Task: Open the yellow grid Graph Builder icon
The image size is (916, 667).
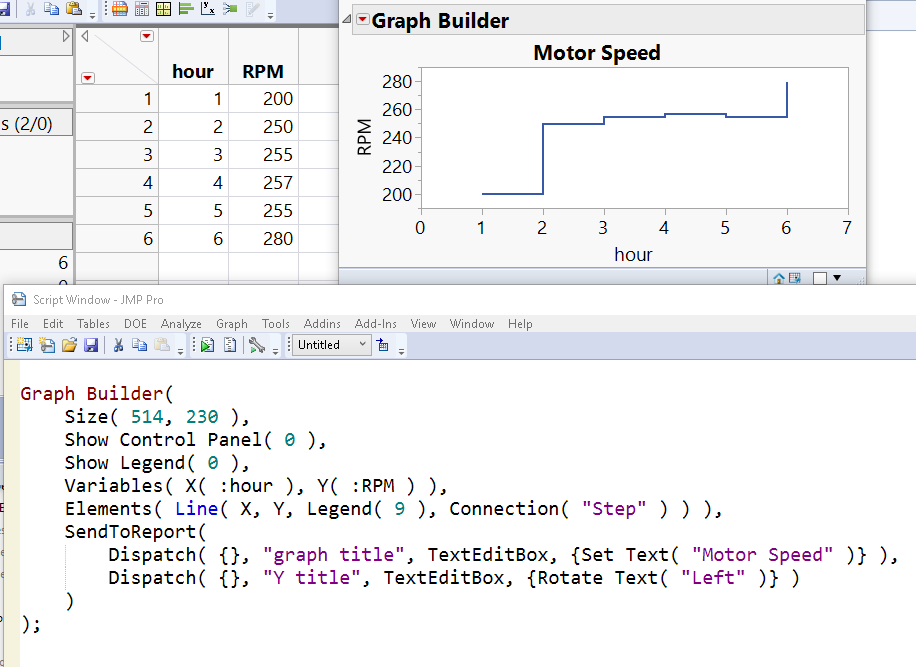Action: (x=164, y=8)
